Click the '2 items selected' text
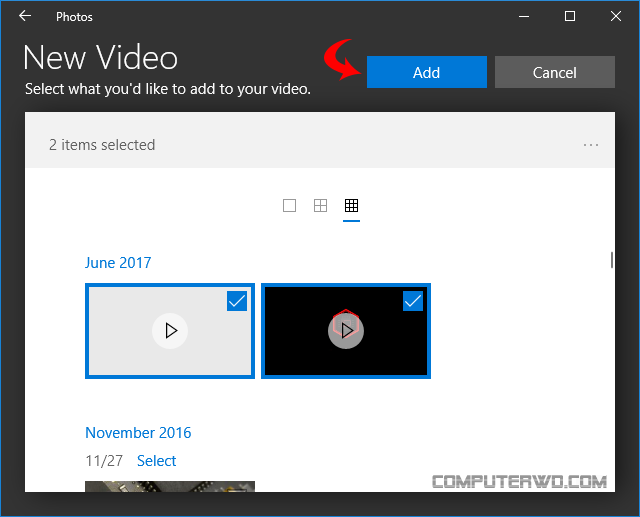This screenshot has height=517, width=640. click(102, 145)
